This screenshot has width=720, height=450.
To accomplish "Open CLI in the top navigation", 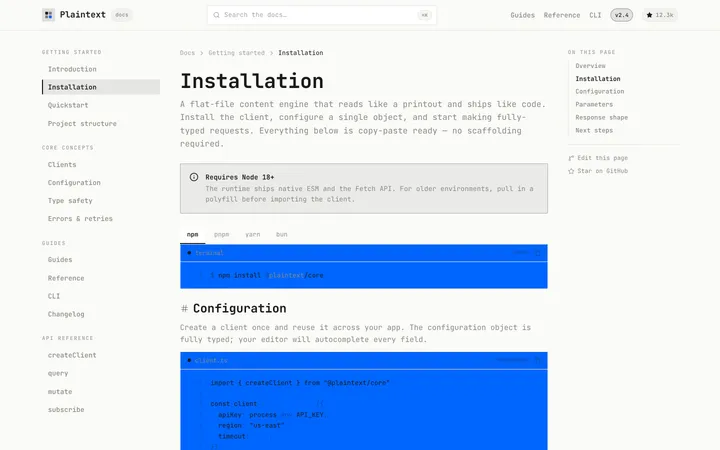I will [595, 15].
